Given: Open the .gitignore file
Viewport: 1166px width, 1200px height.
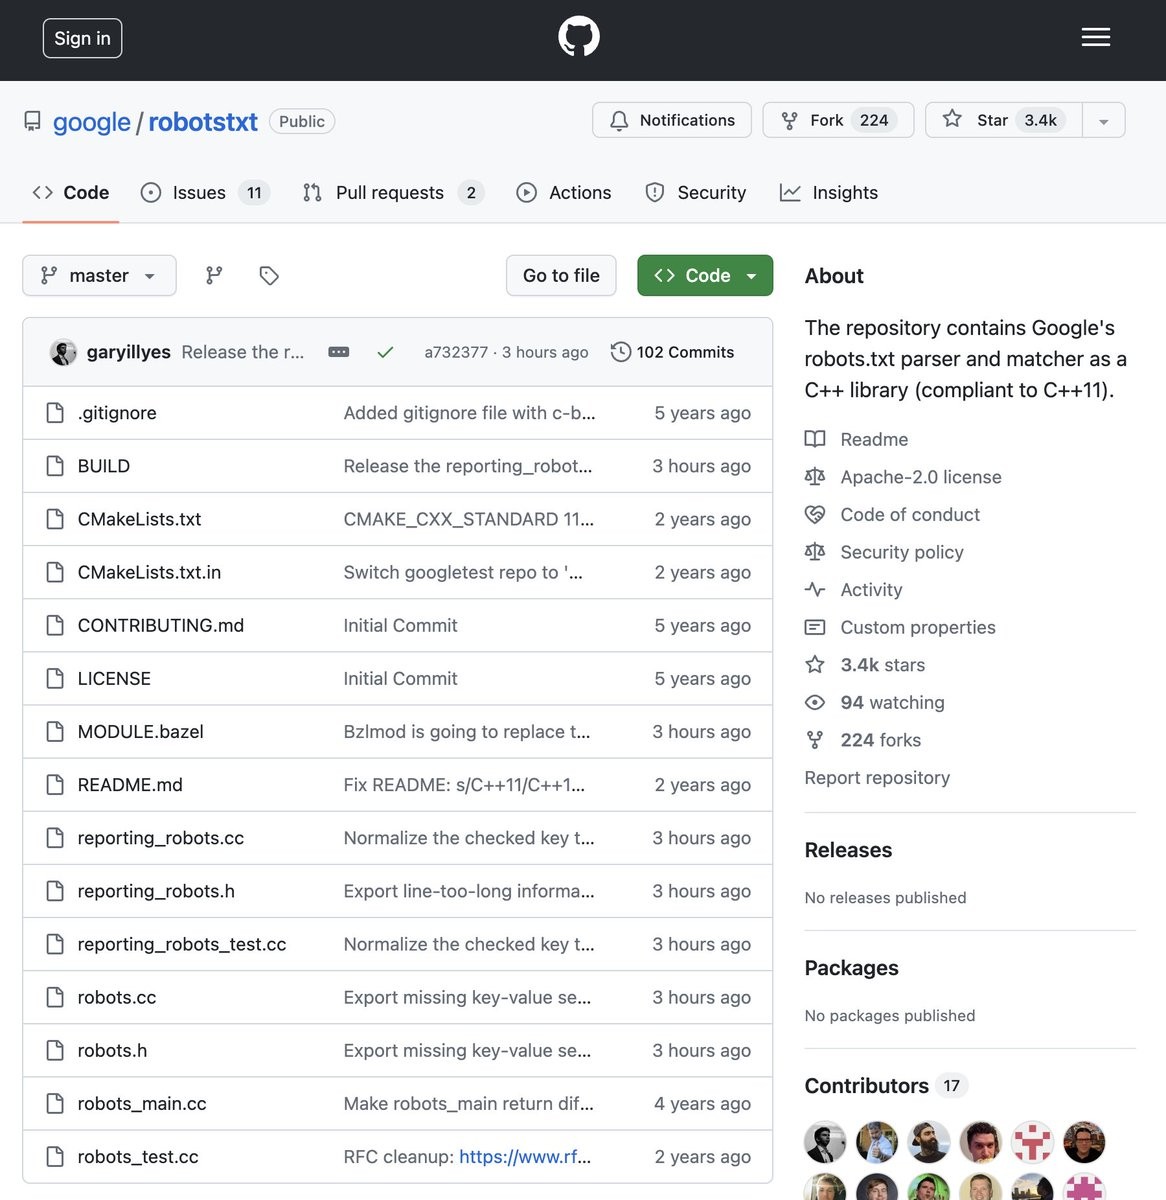Looking at the screenshot, I should (117, 413).
